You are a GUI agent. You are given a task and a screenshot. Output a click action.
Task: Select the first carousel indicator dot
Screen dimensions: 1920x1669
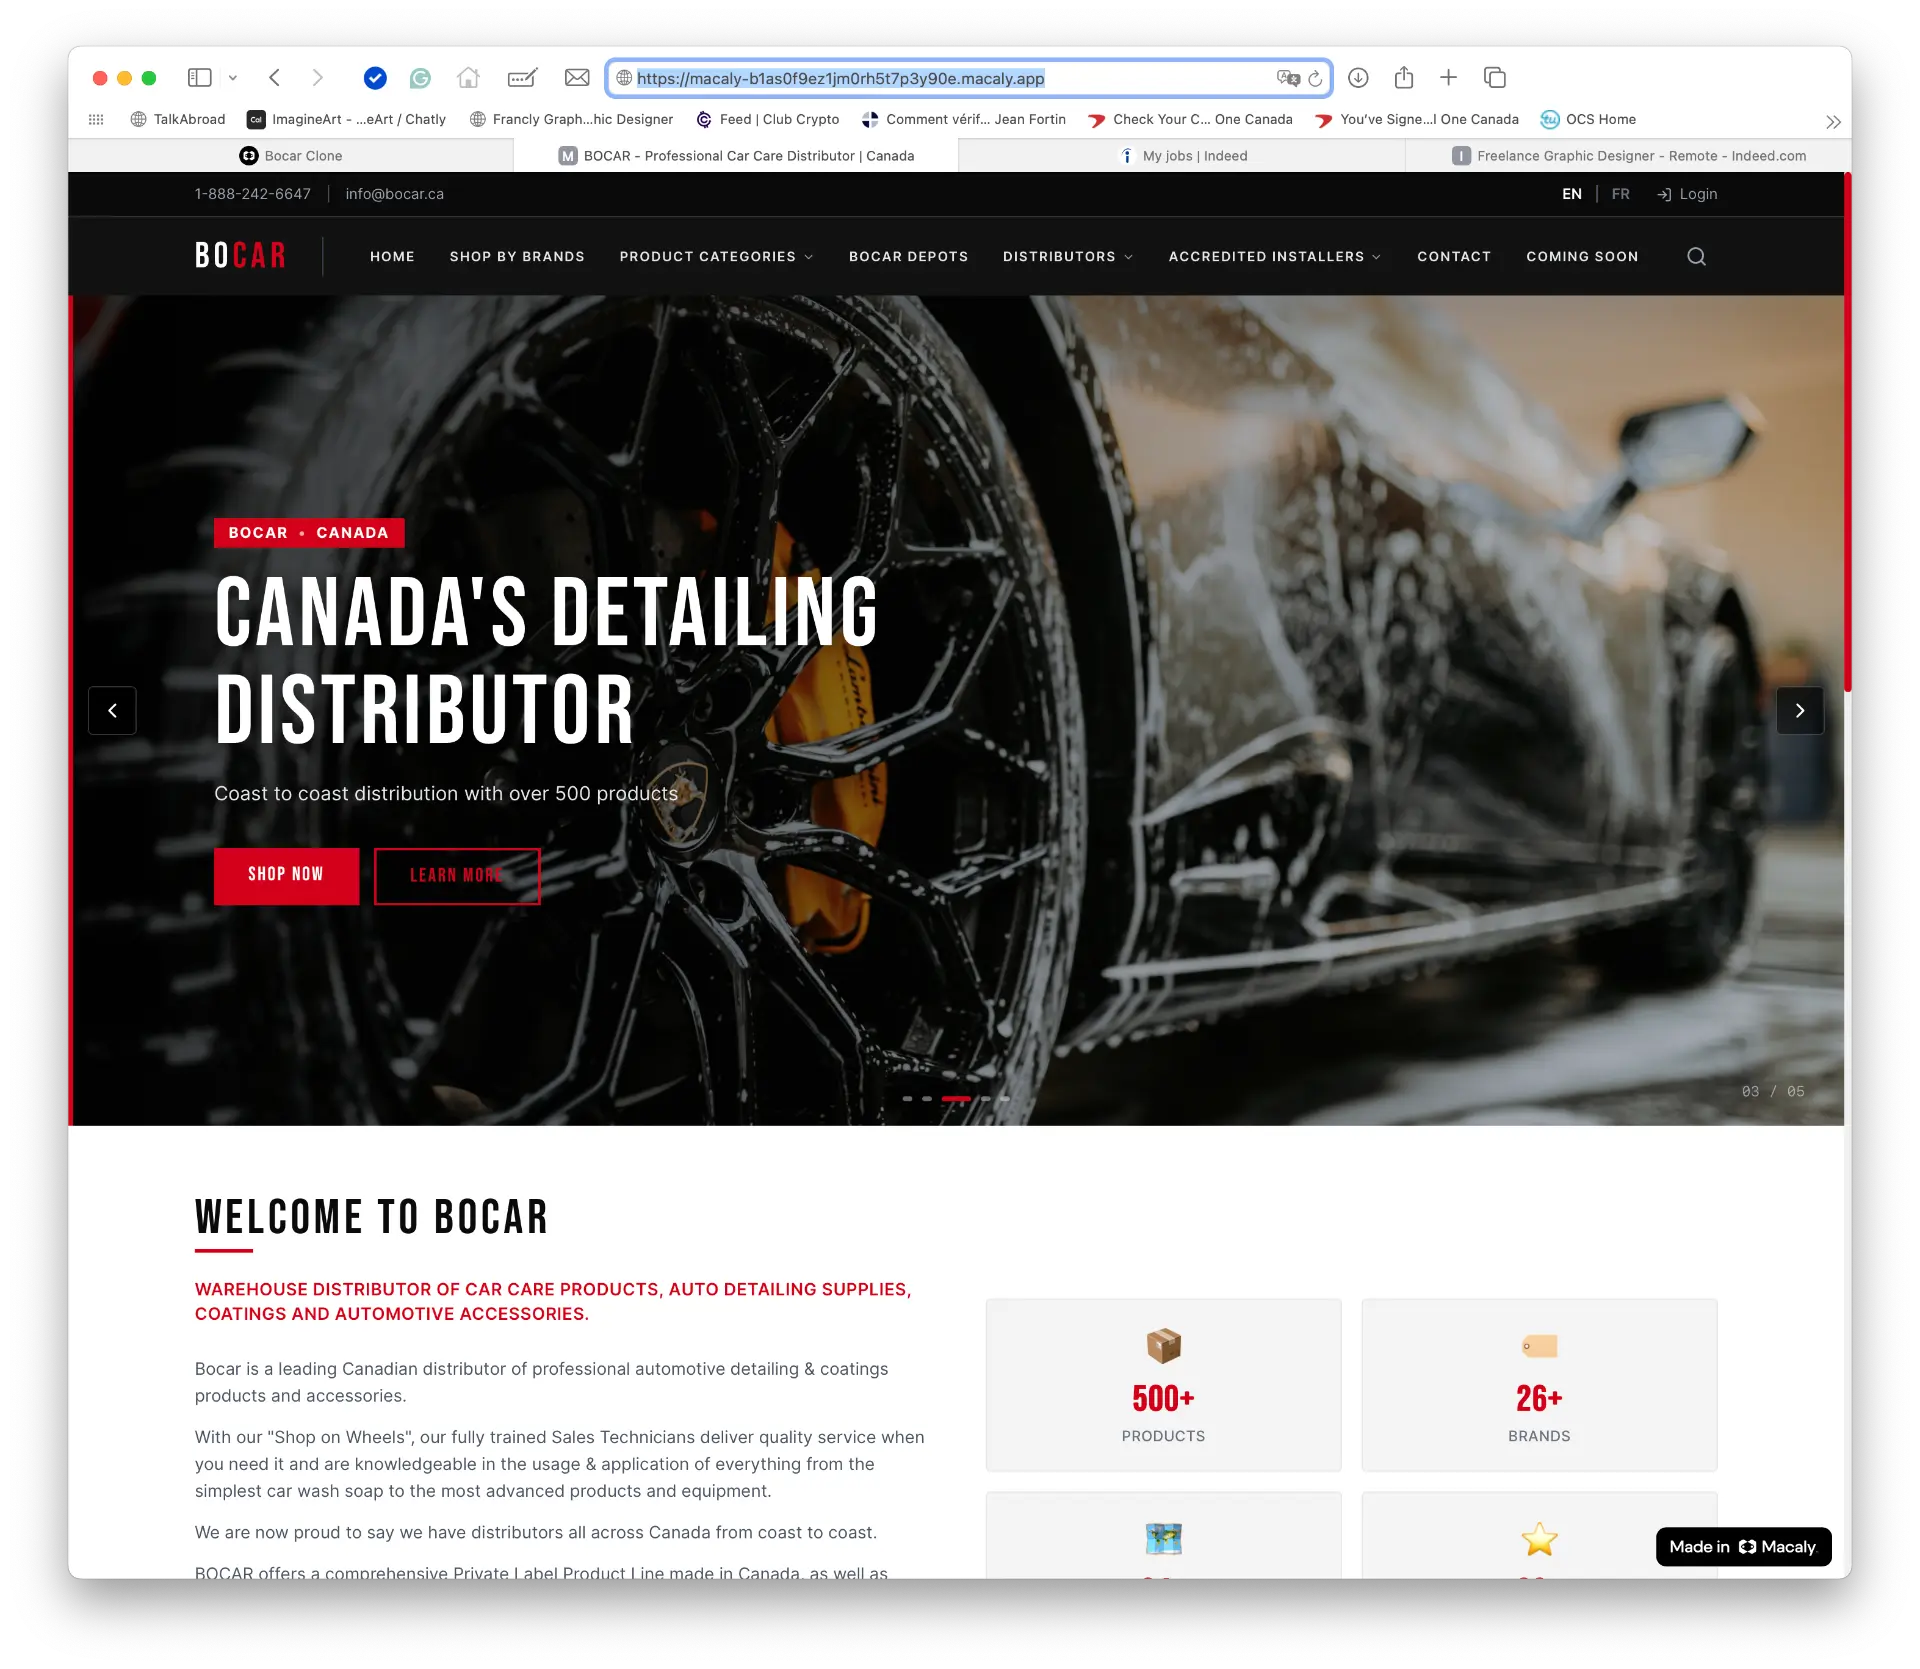907,1098
